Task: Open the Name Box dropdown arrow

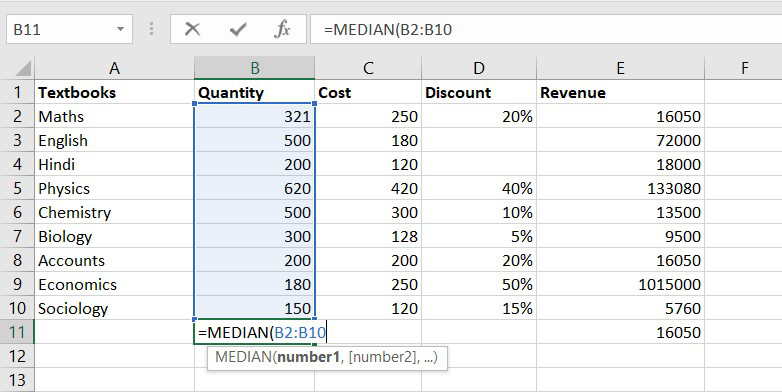Action: (120, 29)
